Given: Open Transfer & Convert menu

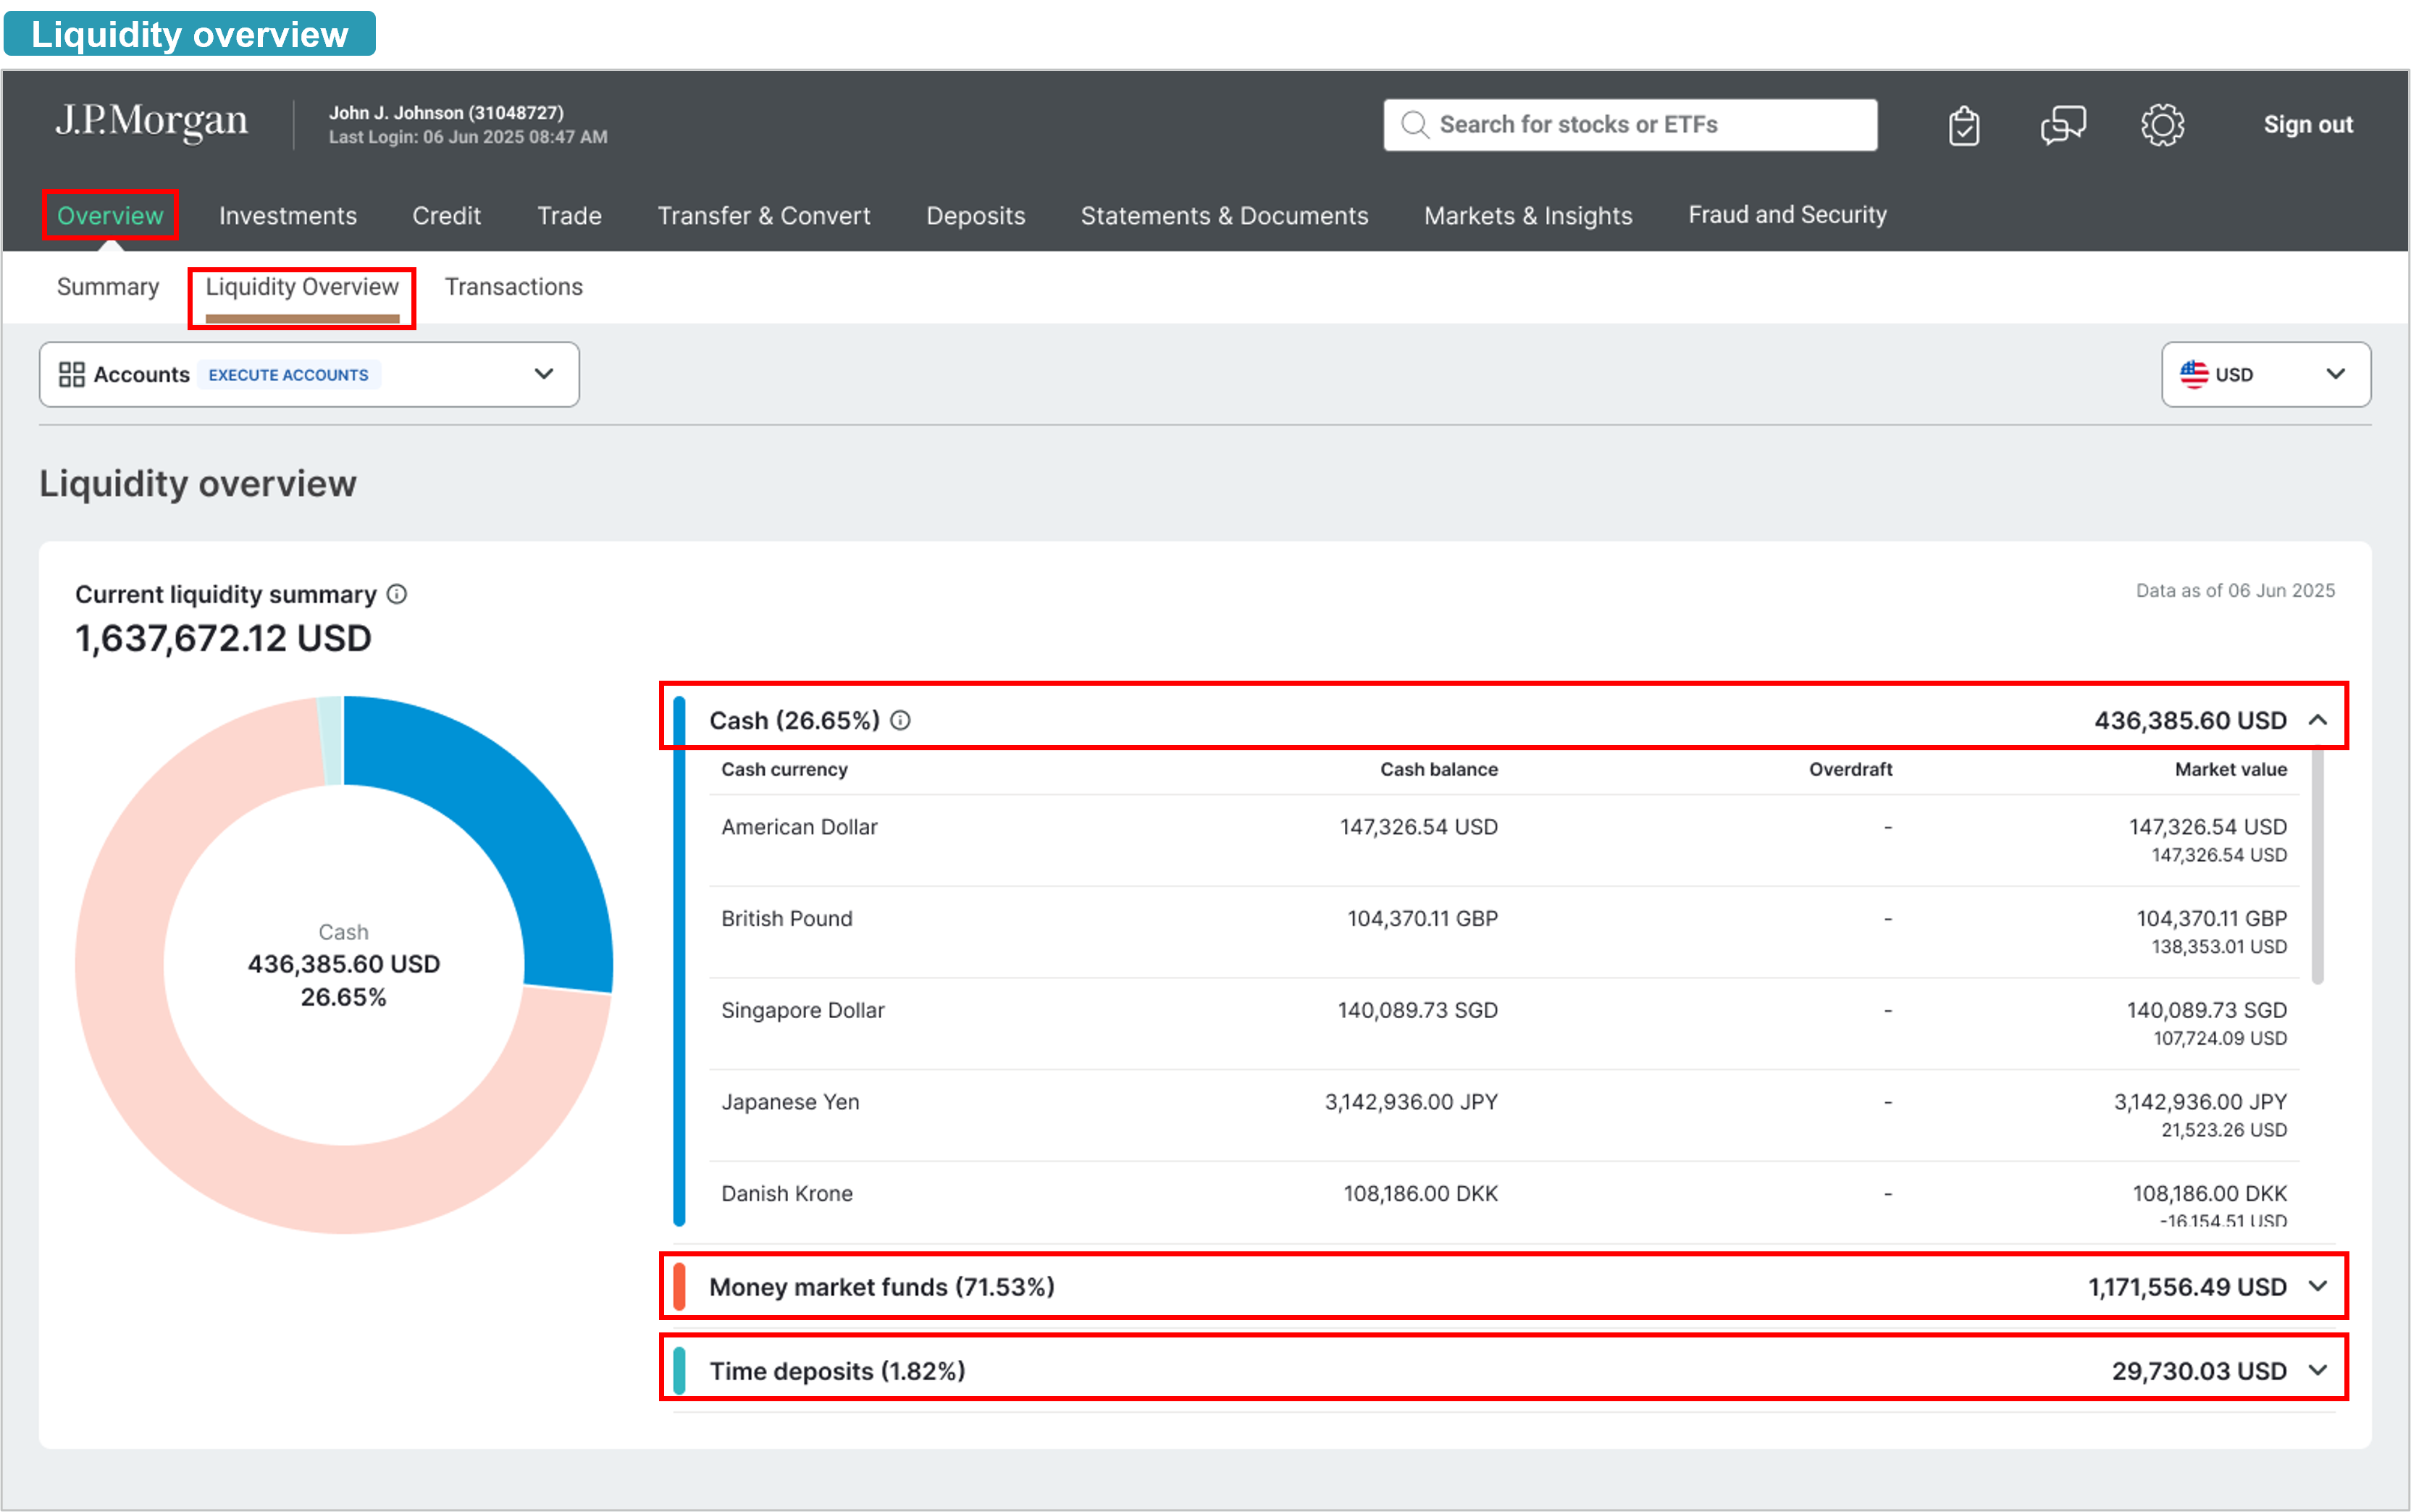Looking at the screenshot, I should pos(763,216).
